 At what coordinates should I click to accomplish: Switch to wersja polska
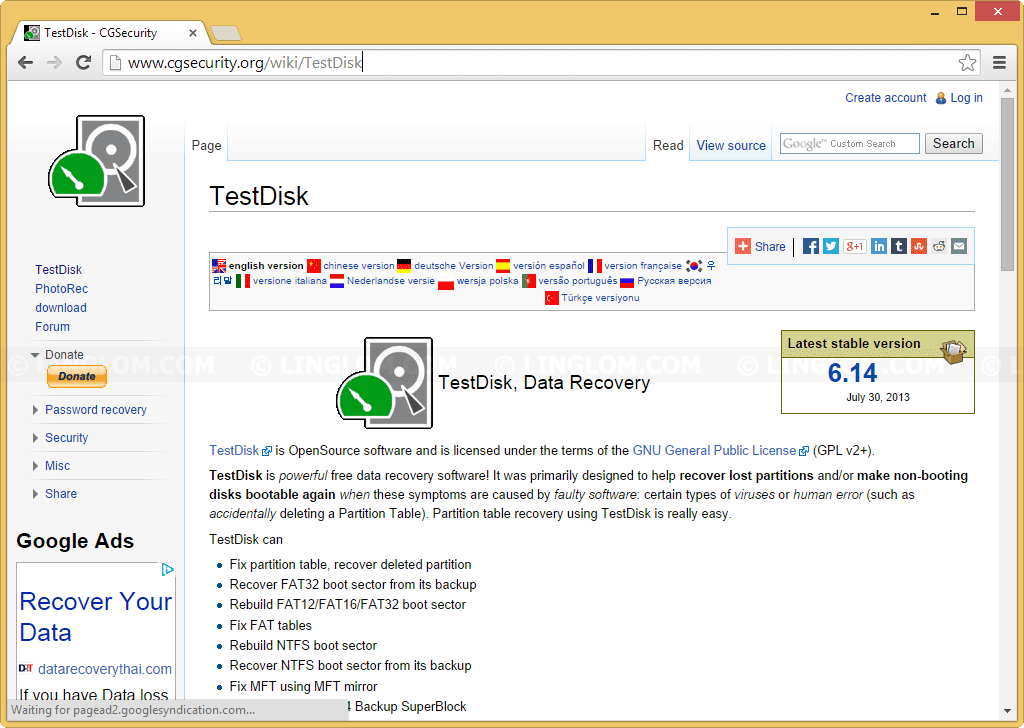click(x=487, y=281)
